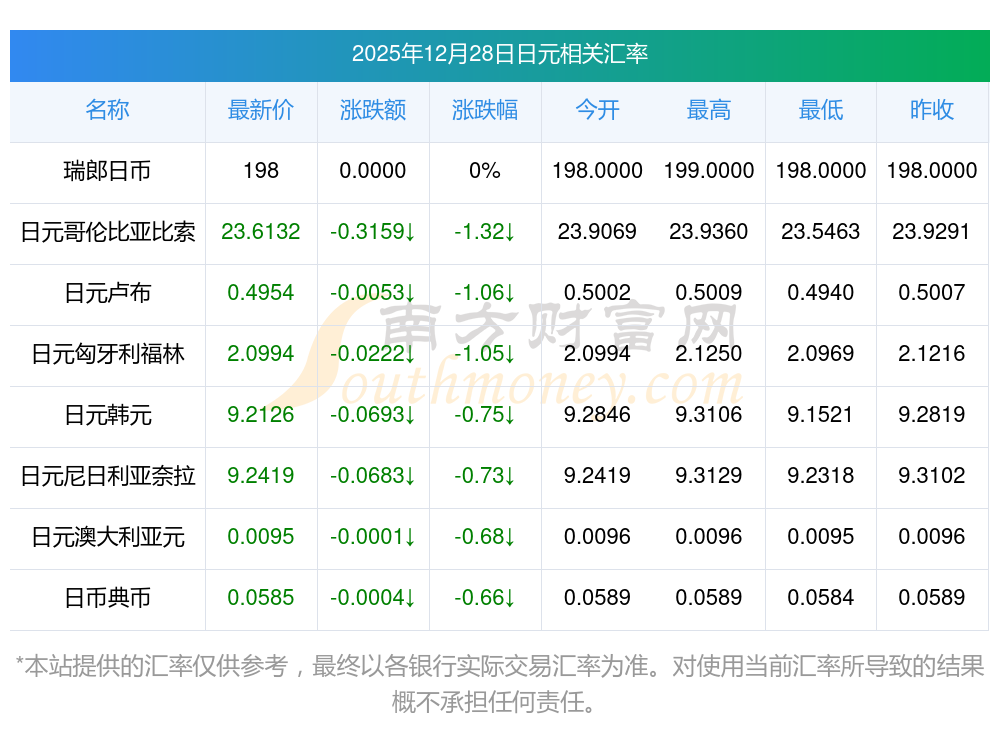The height and width of the screenshot is (733, 1000).
Task: Click the 日元尼日利亚奈拉 row name
Action: coord(107,476)
